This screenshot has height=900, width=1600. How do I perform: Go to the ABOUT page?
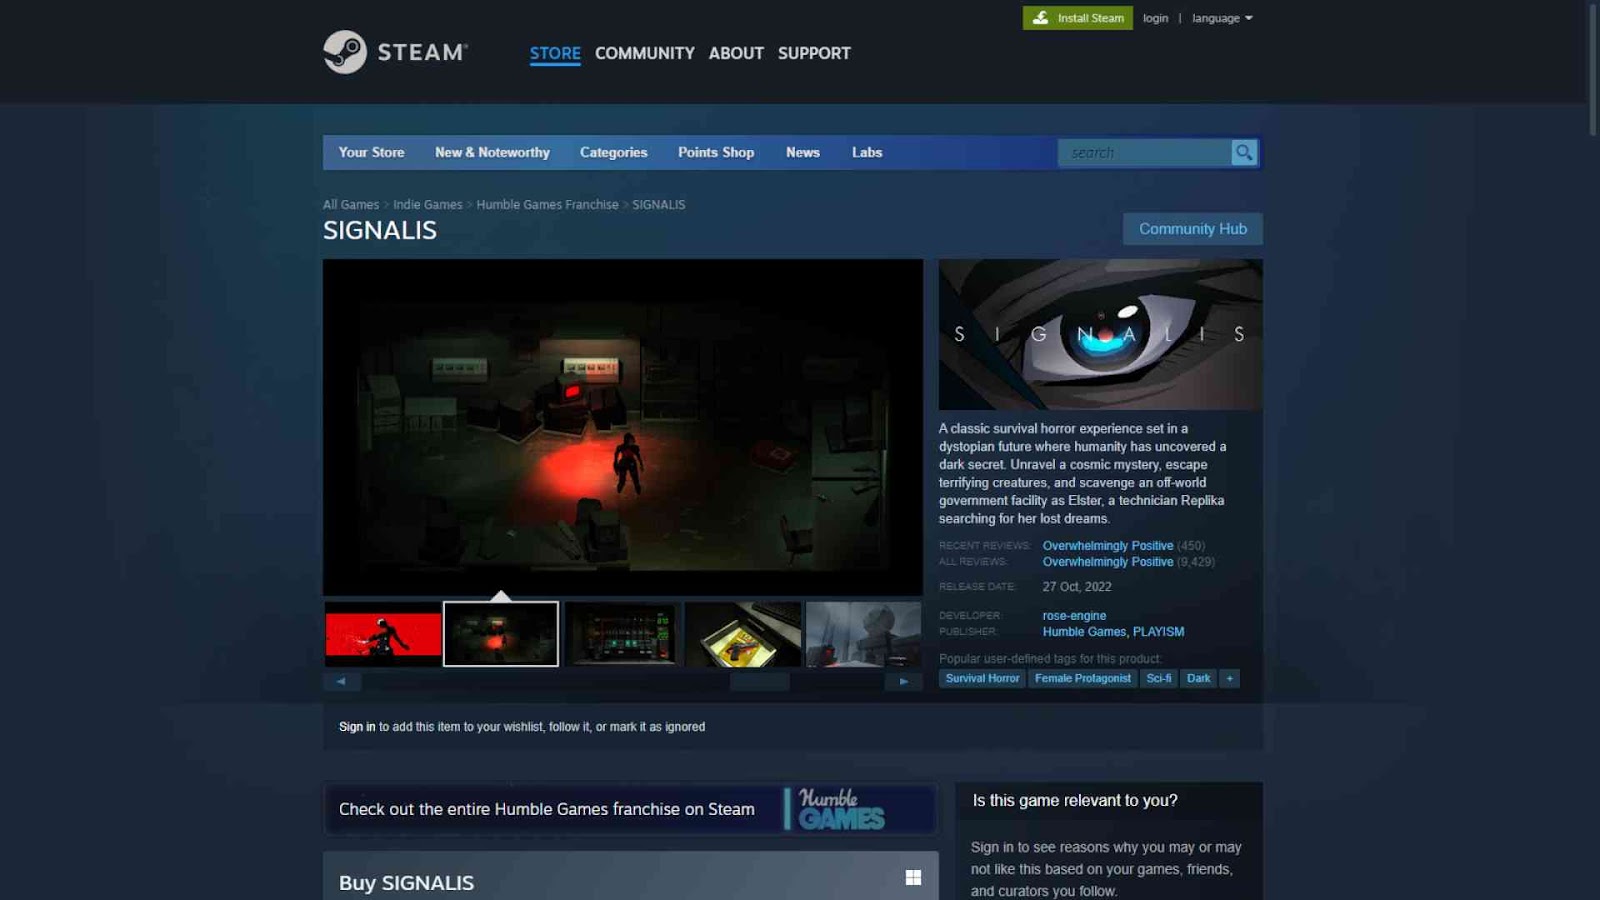736,53
